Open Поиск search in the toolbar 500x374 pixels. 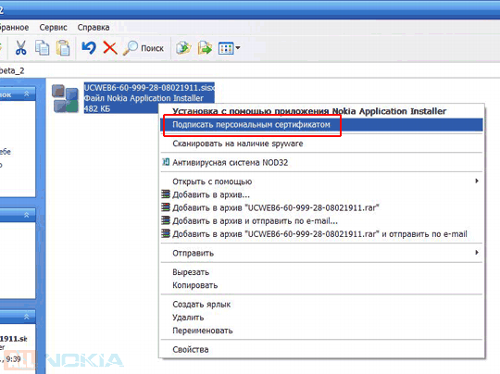pos(143,48)
